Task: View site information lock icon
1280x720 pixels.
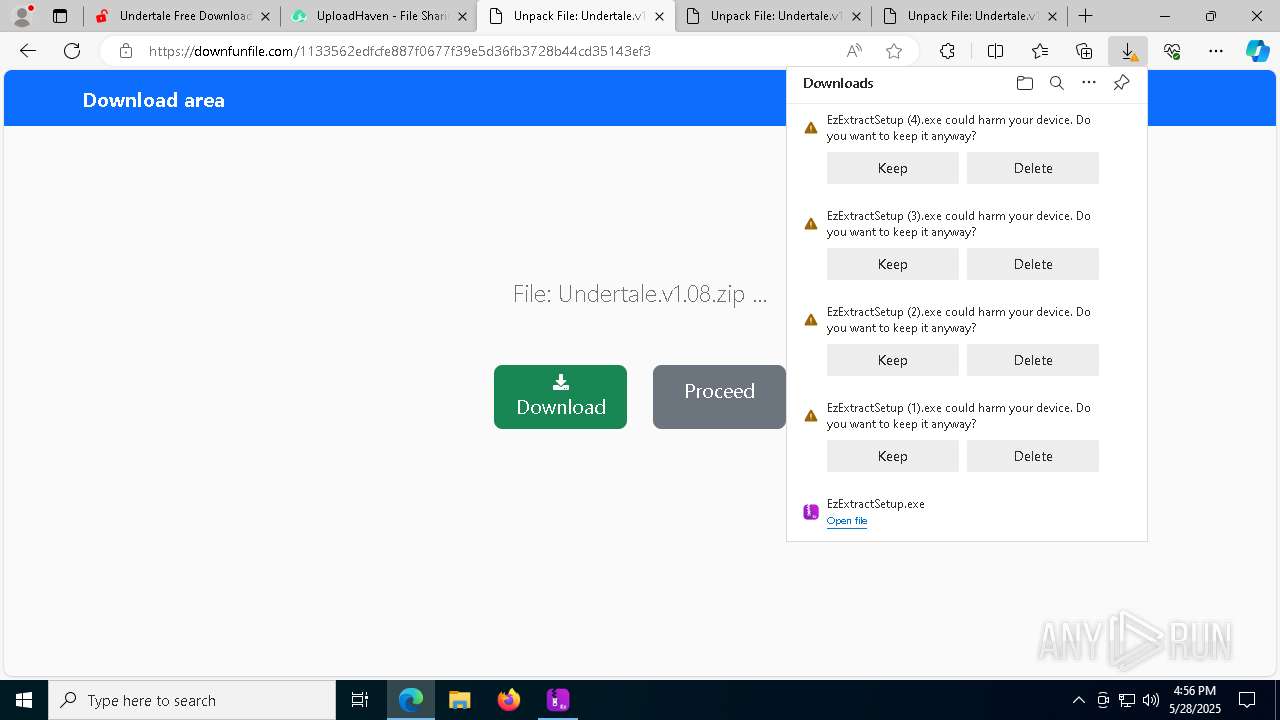Action: coord(126,51)
